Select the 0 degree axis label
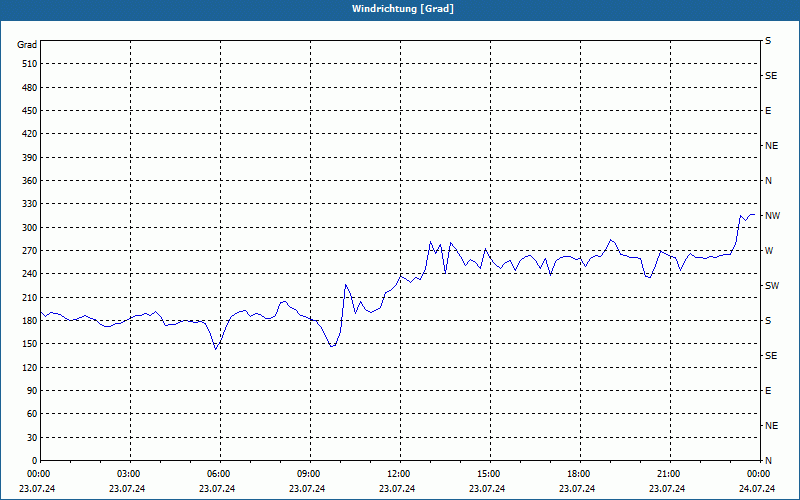The width and height of the screenshot is (800, 500). [x=34, y=460]
